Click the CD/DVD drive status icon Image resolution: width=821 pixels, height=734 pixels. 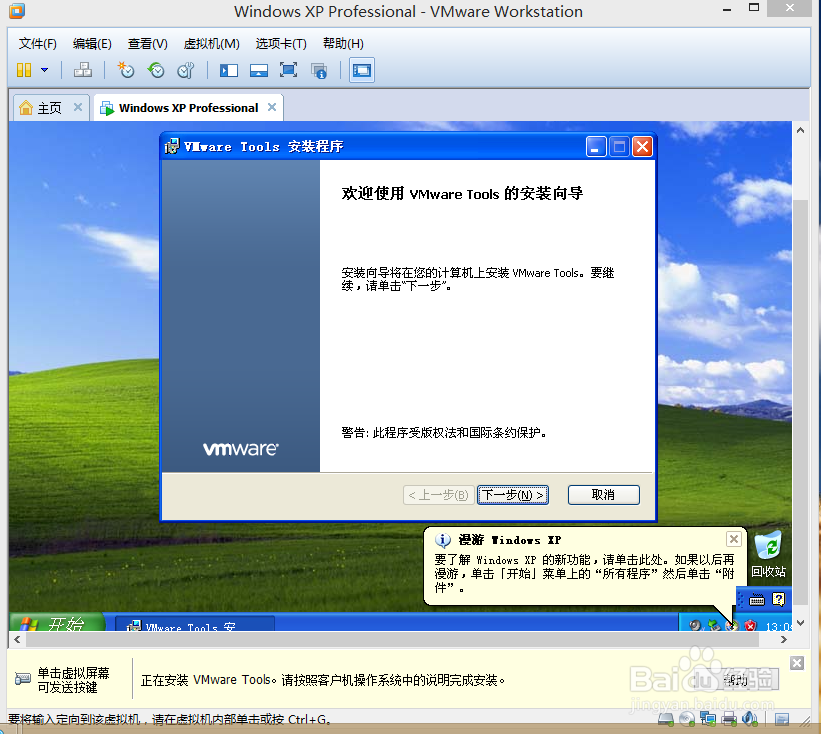(x=687, y=719)
